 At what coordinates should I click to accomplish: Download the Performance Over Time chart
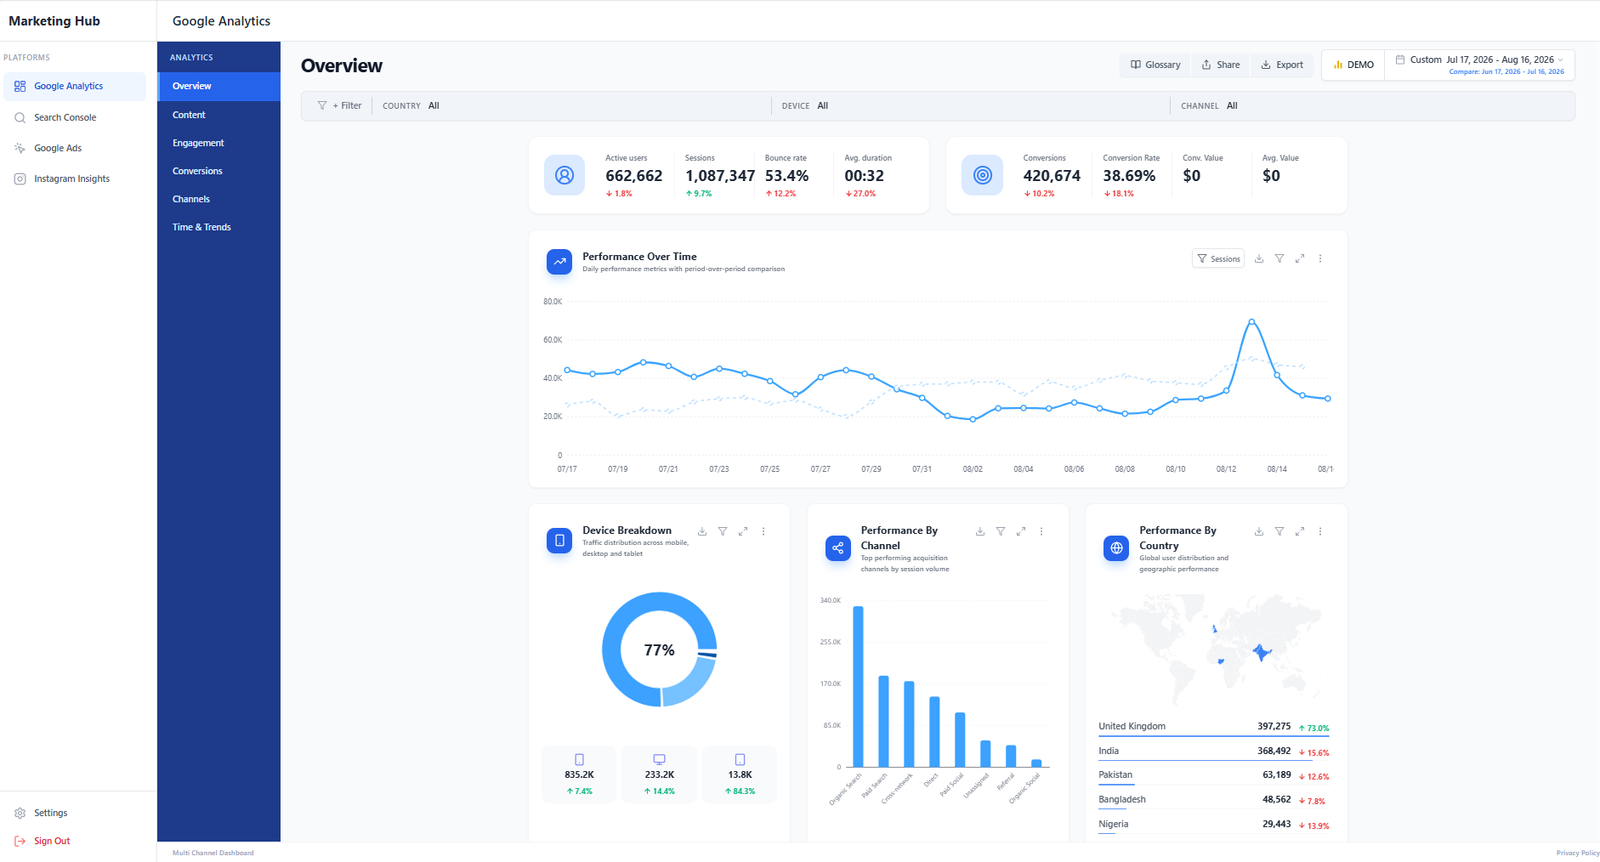point(1259,259)
